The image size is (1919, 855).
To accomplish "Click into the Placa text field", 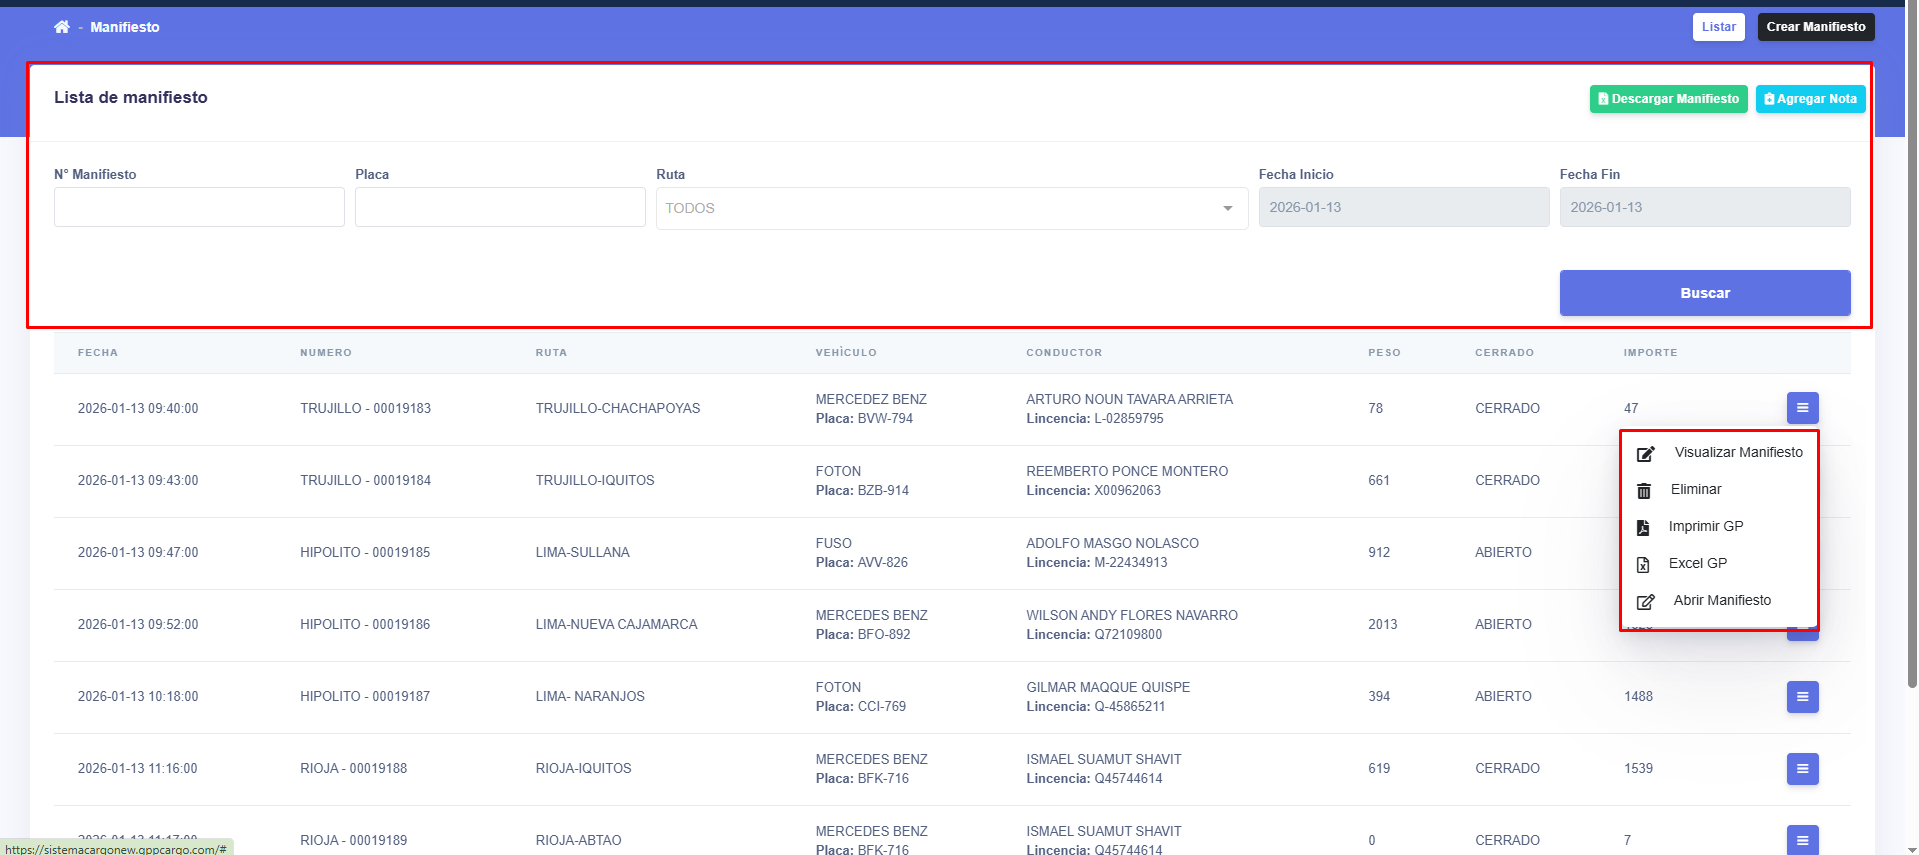I will (x=500, y=207).
